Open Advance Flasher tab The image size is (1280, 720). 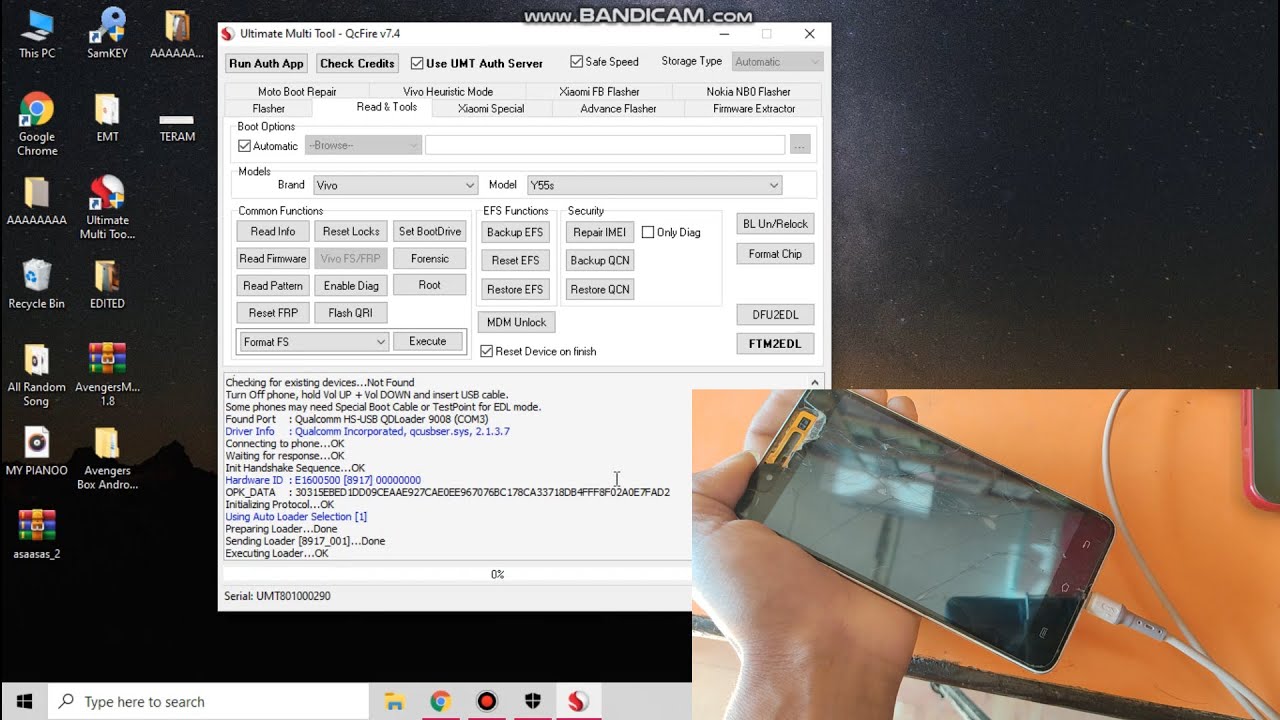[618, 108]
